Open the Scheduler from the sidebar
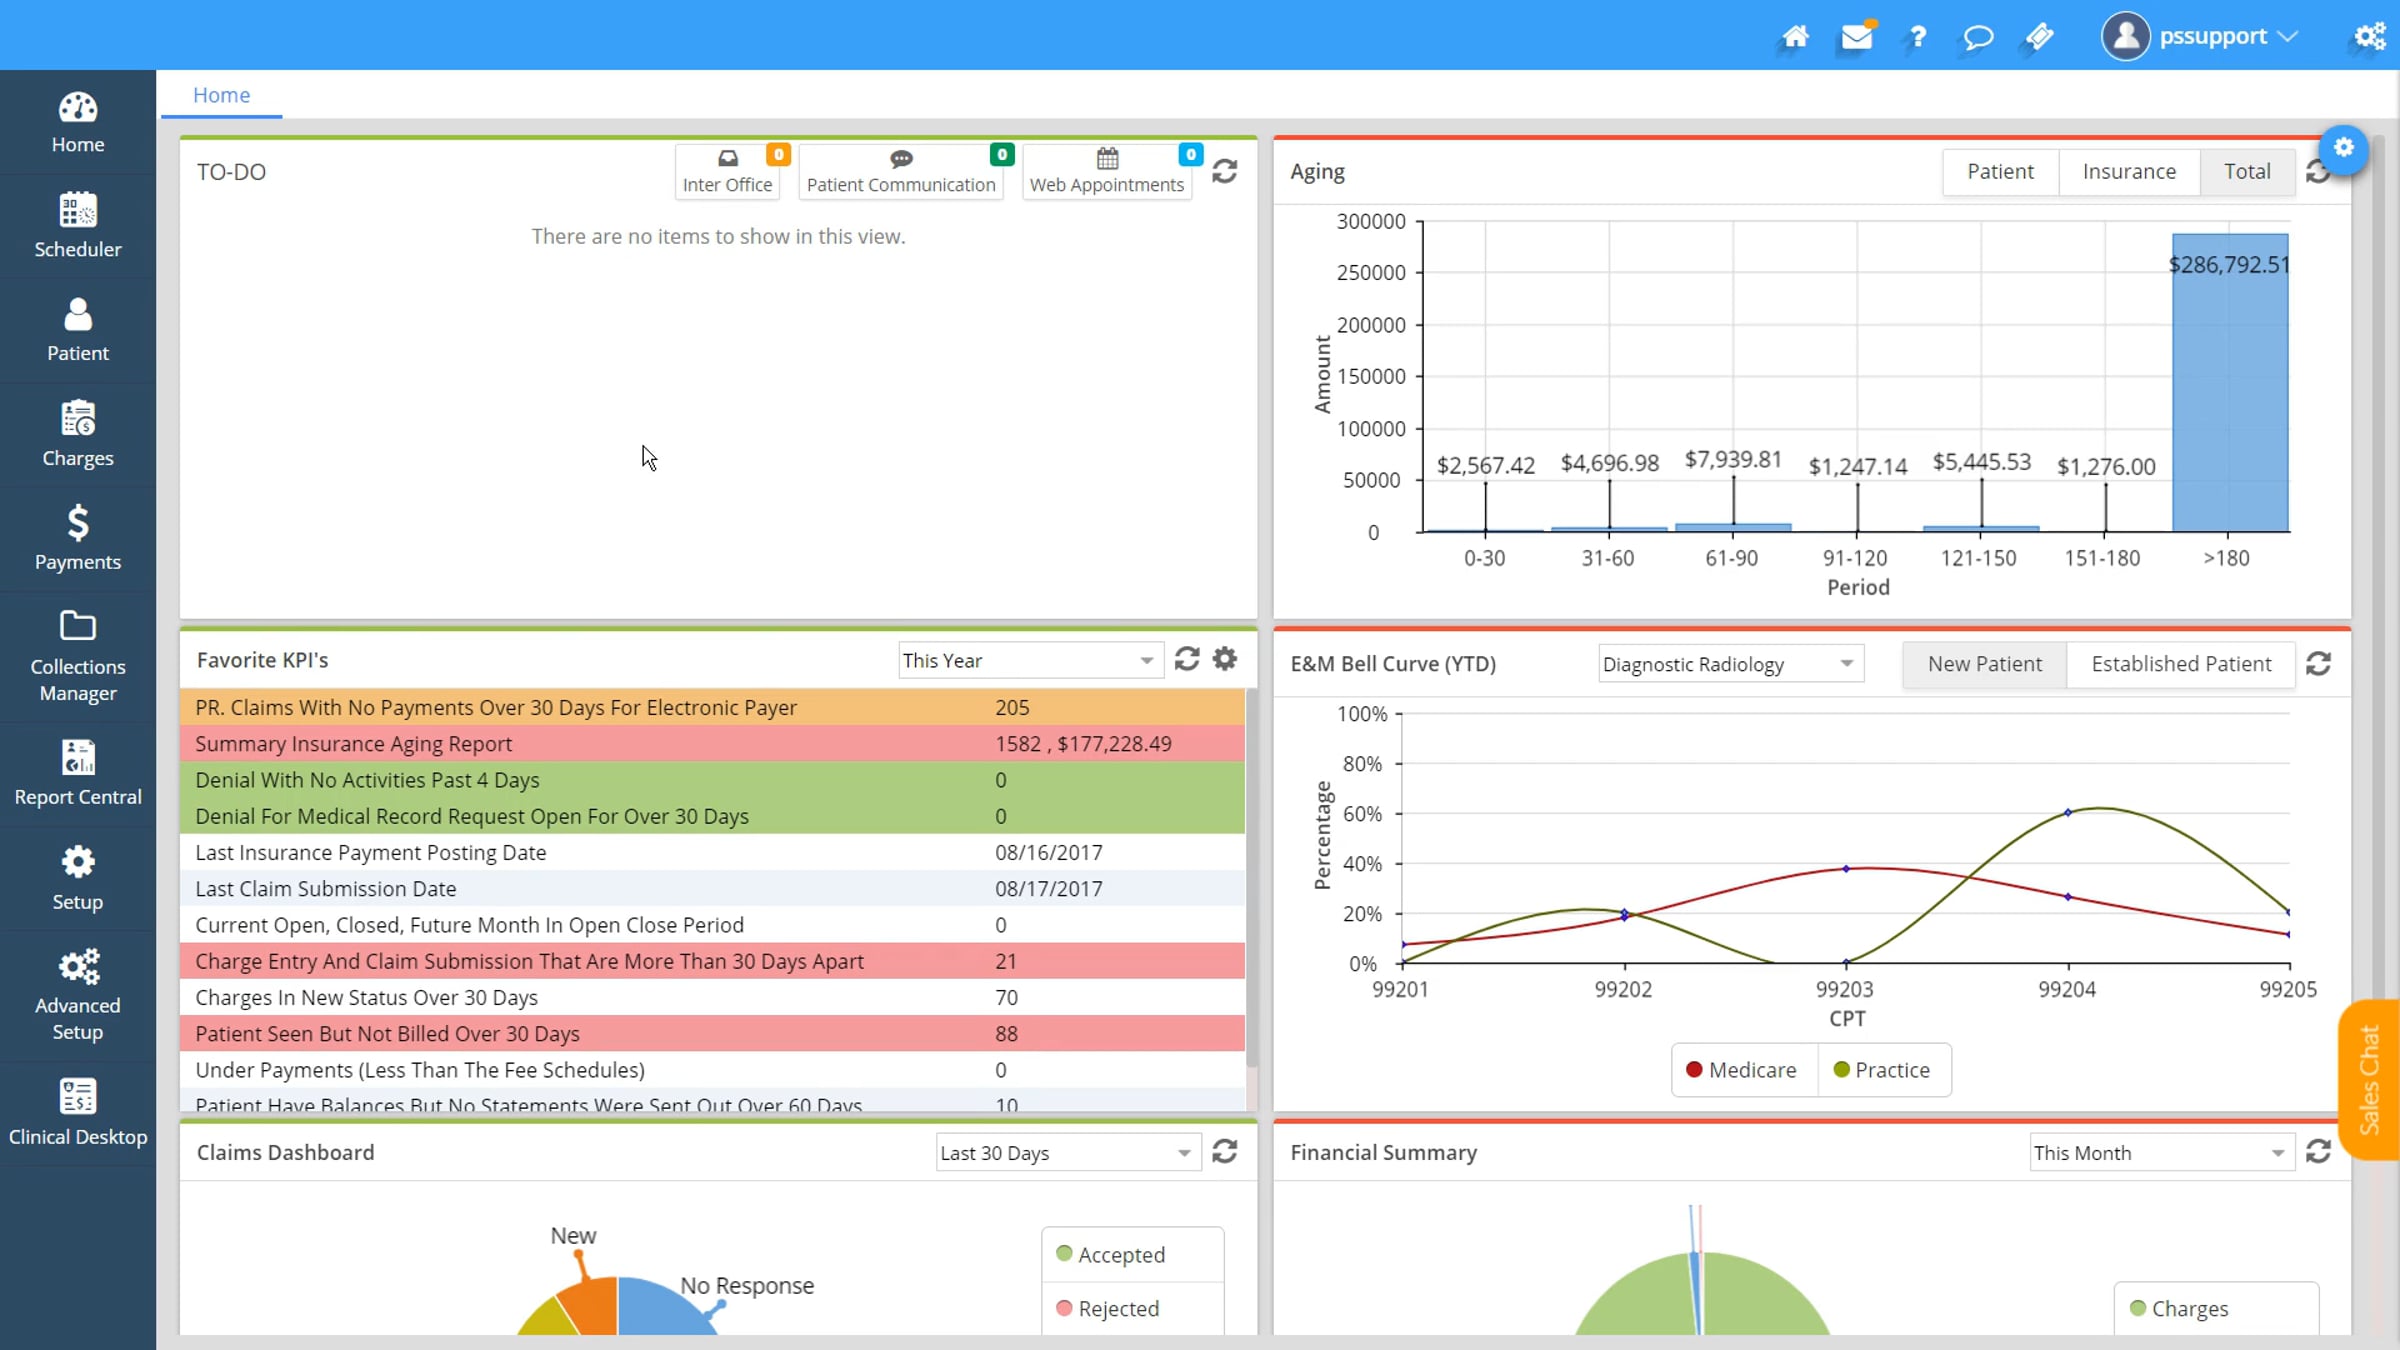Viewport: 2400px width, 1350px height. tap(77, 225)
